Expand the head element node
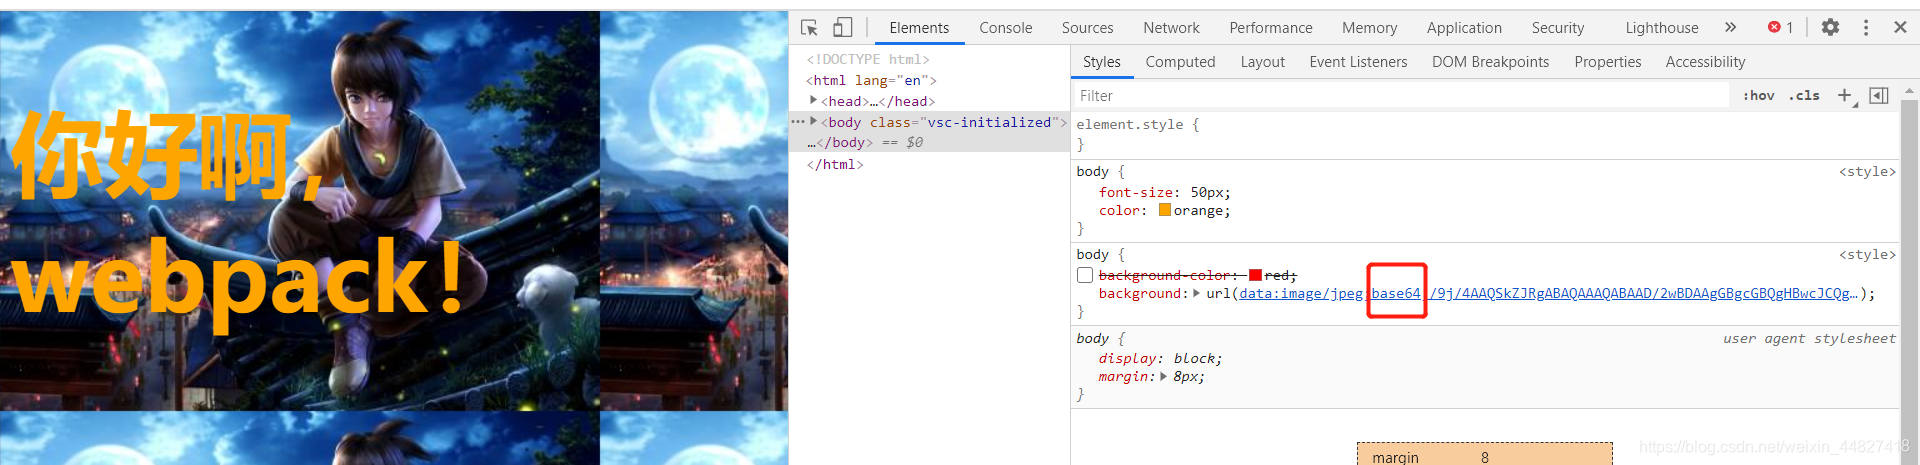Screen dimensions: 1920x465 point(814,100)
